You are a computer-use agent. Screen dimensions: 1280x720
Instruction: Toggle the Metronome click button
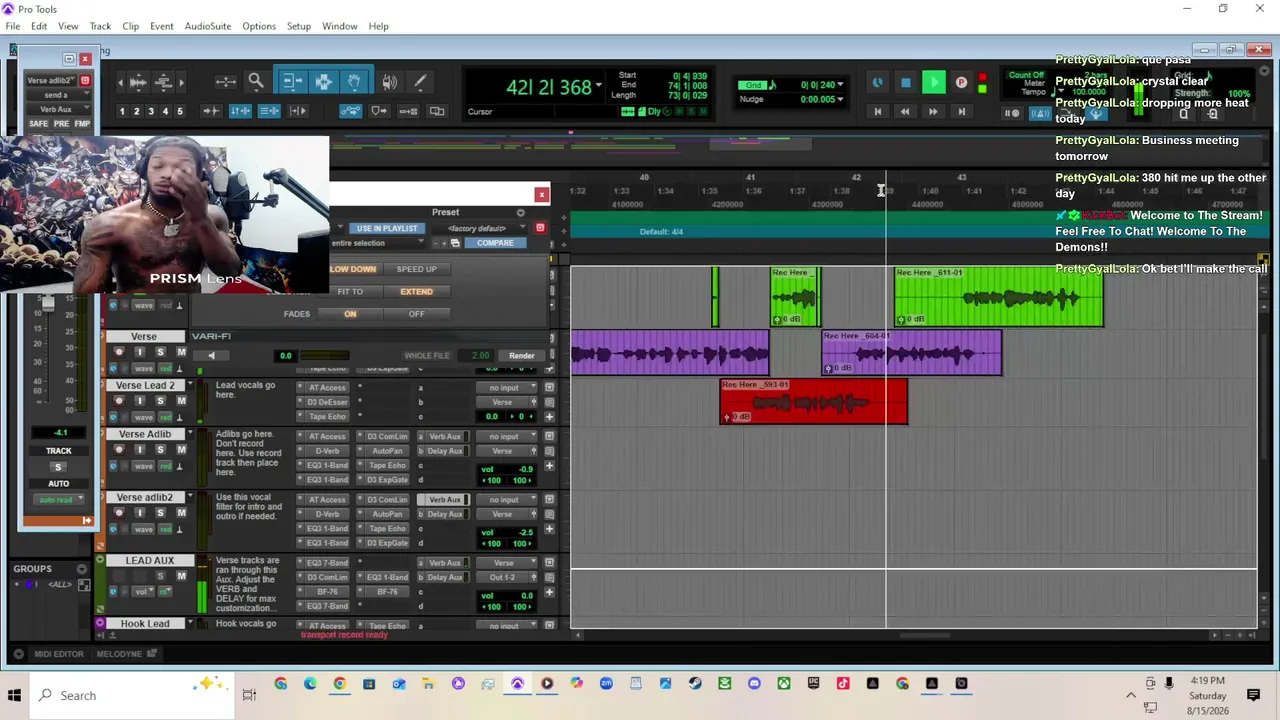1040,113
